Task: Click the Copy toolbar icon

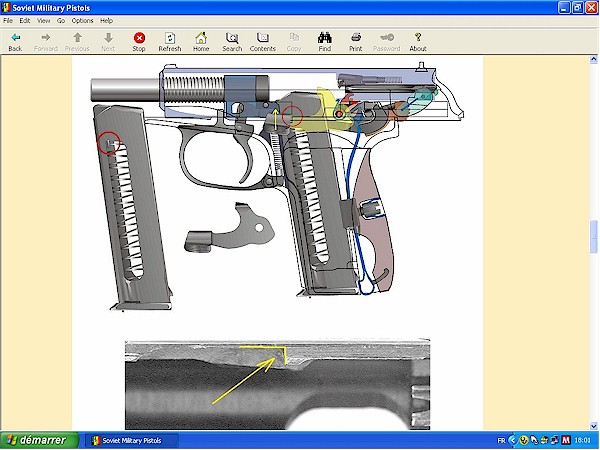Action: tap(294, 38)
